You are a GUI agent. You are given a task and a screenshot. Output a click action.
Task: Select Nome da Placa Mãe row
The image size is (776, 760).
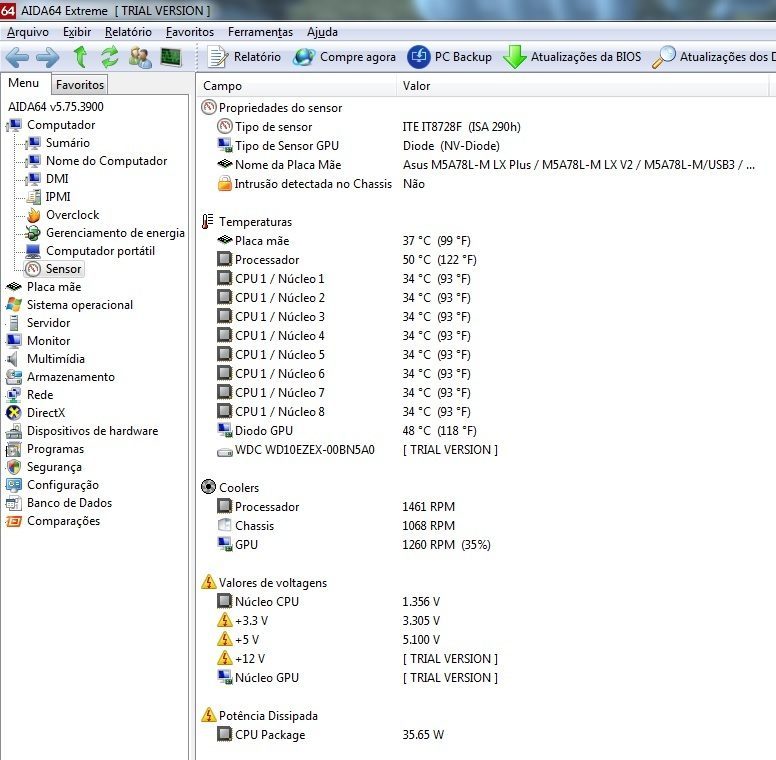click(x=485, y=165)
